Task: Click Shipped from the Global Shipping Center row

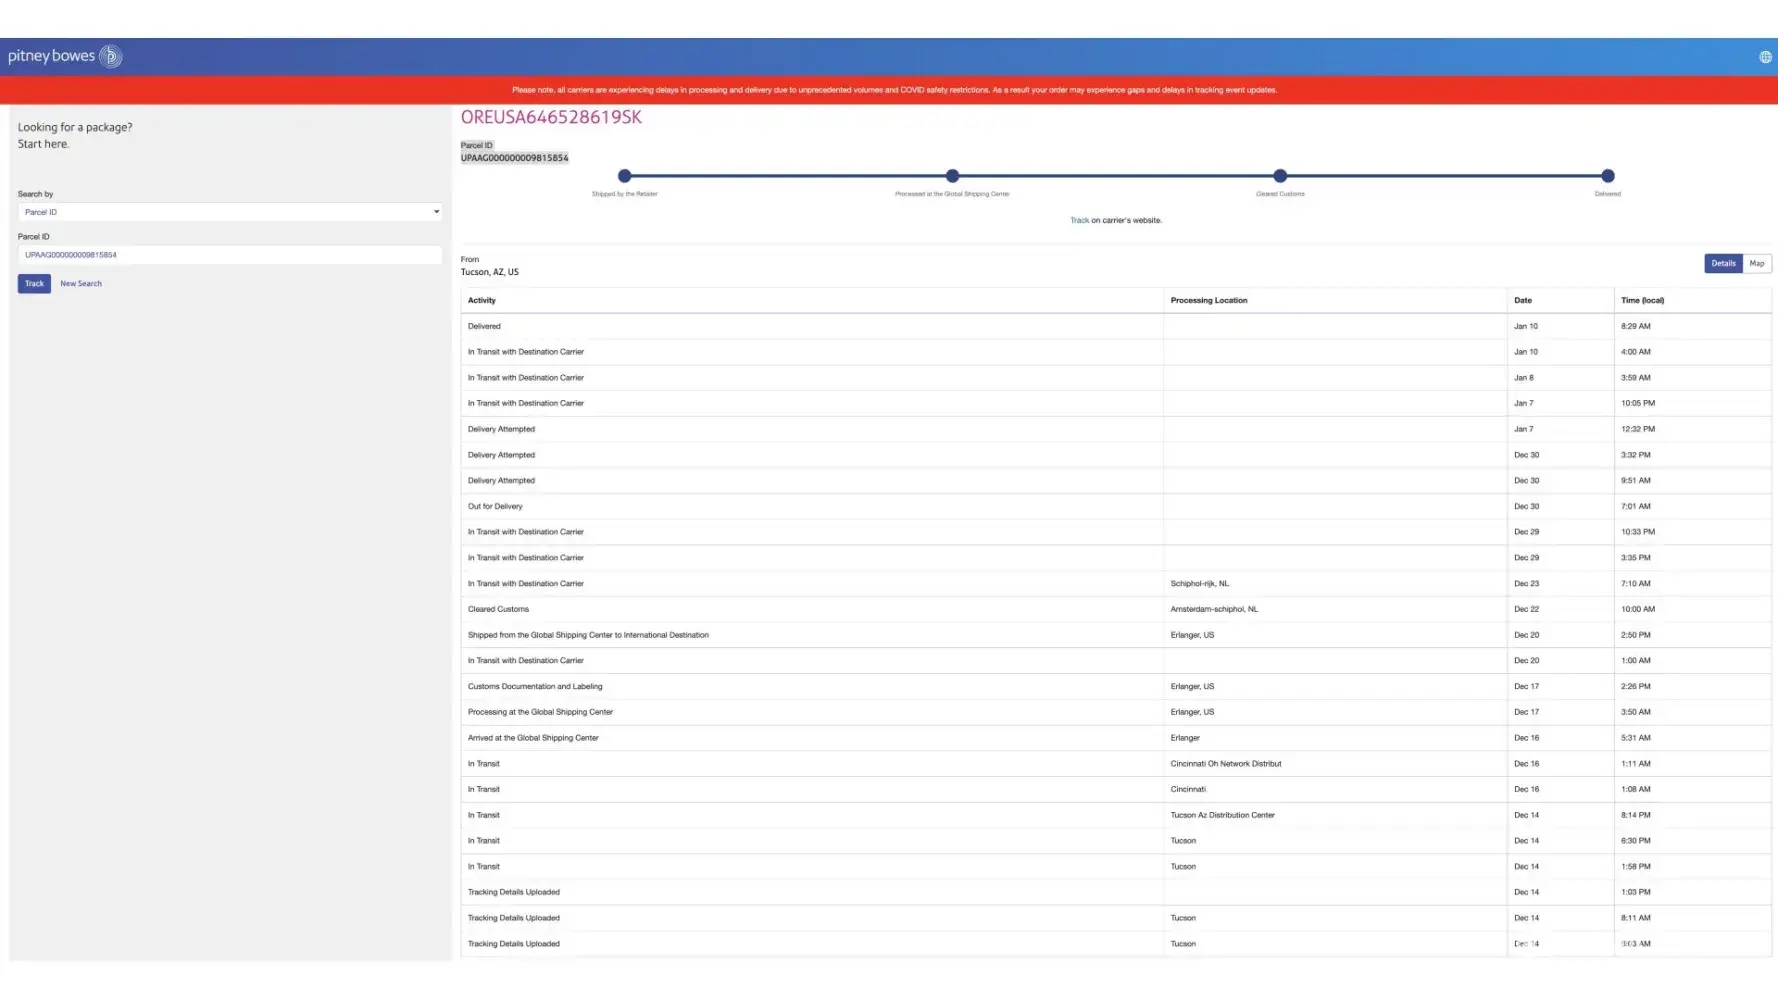Action: coord(1116,635)
